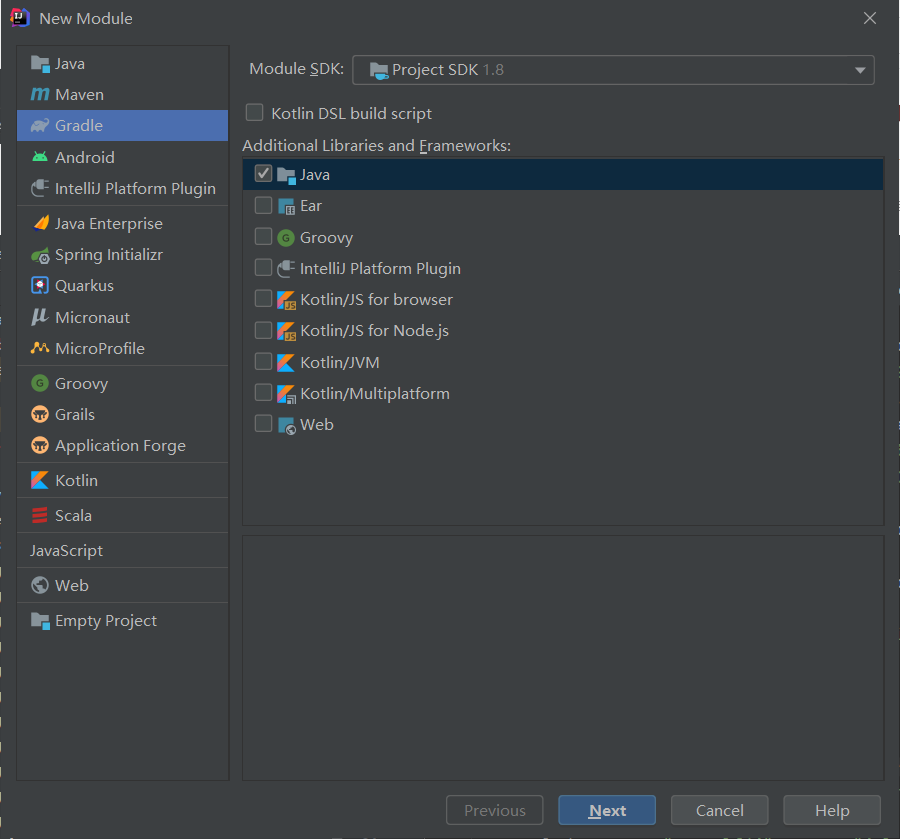Image resolution: width=900 pixels, height=839 pixels.
Task: Click the Kotlin/JS for browser icon
Action: [286, 300]
